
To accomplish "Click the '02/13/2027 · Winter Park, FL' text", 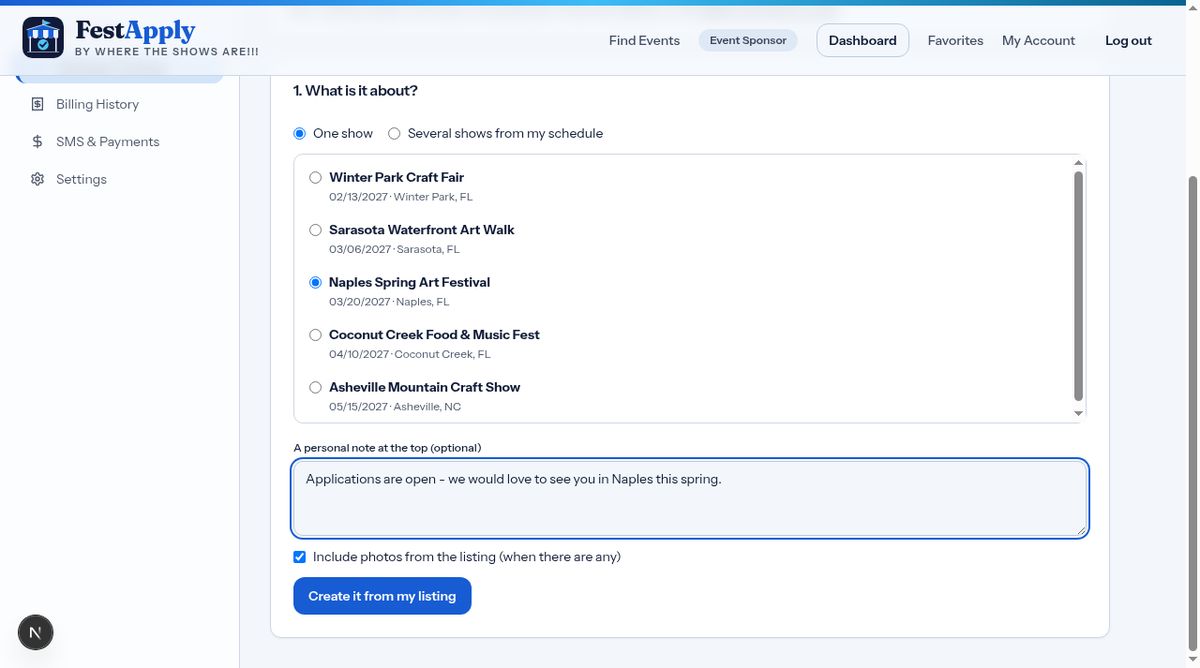I will pos(401,197).
